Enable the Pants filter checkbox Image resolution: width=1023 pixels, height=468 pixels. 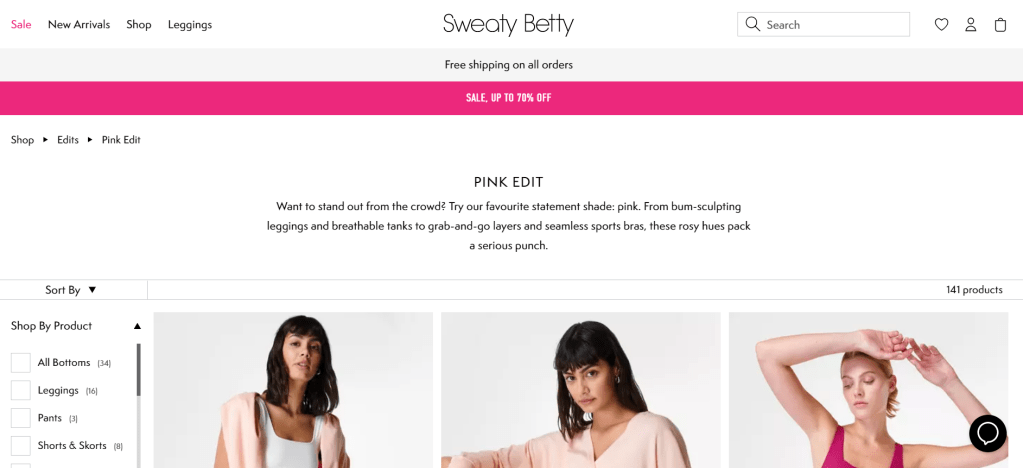pyautogui.click(x=21, y=418)
